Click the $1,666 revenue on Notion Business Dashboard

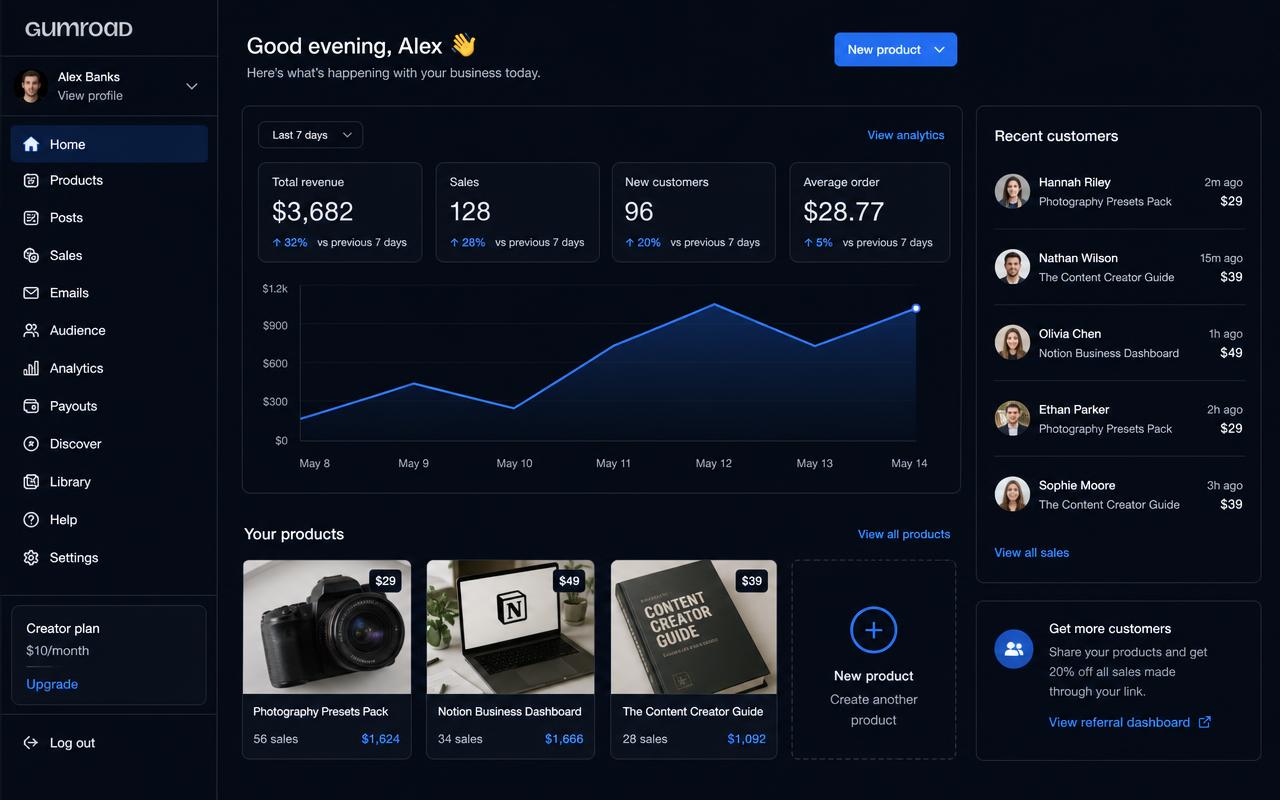tap(564, 739)
